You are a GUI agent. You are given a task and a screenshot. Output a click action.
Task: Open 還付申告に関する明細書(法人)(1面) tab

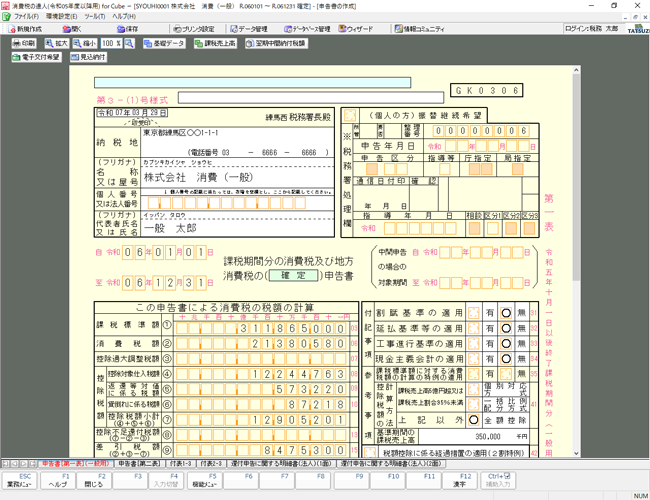pos(281,464)
